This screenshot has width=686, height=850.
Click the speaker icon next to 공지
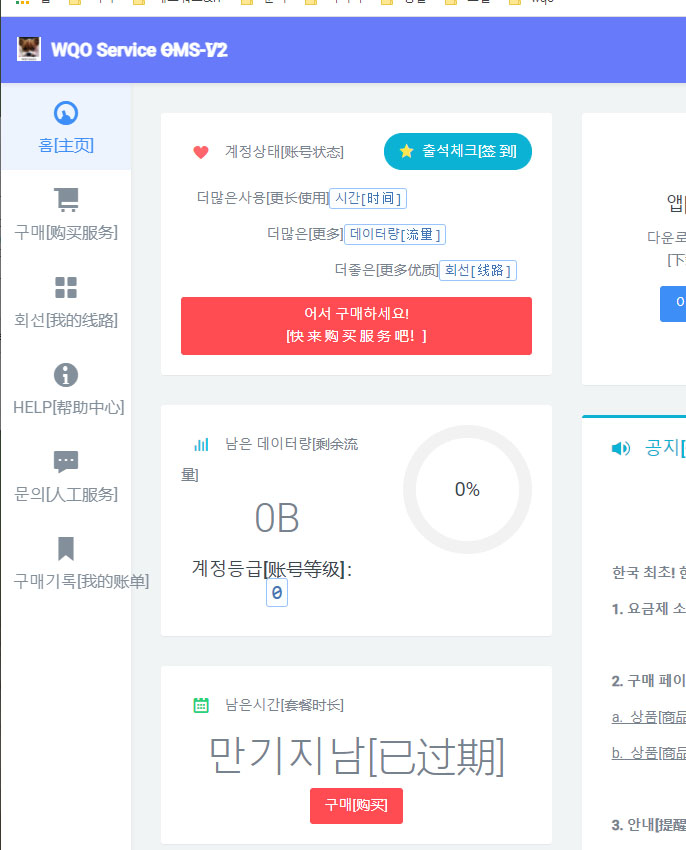pyautogui.click(x=621, y=448)
